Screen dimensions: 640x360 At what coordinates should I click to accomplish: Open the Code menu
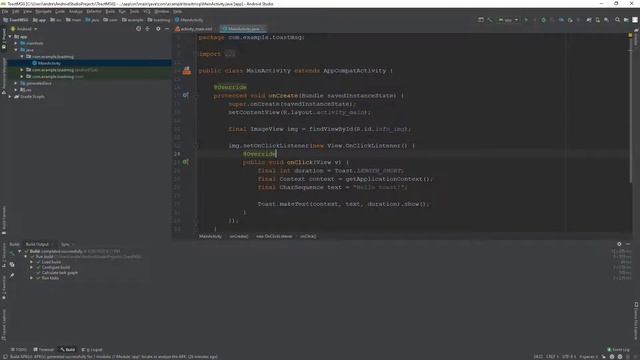[x=60, y=11]
